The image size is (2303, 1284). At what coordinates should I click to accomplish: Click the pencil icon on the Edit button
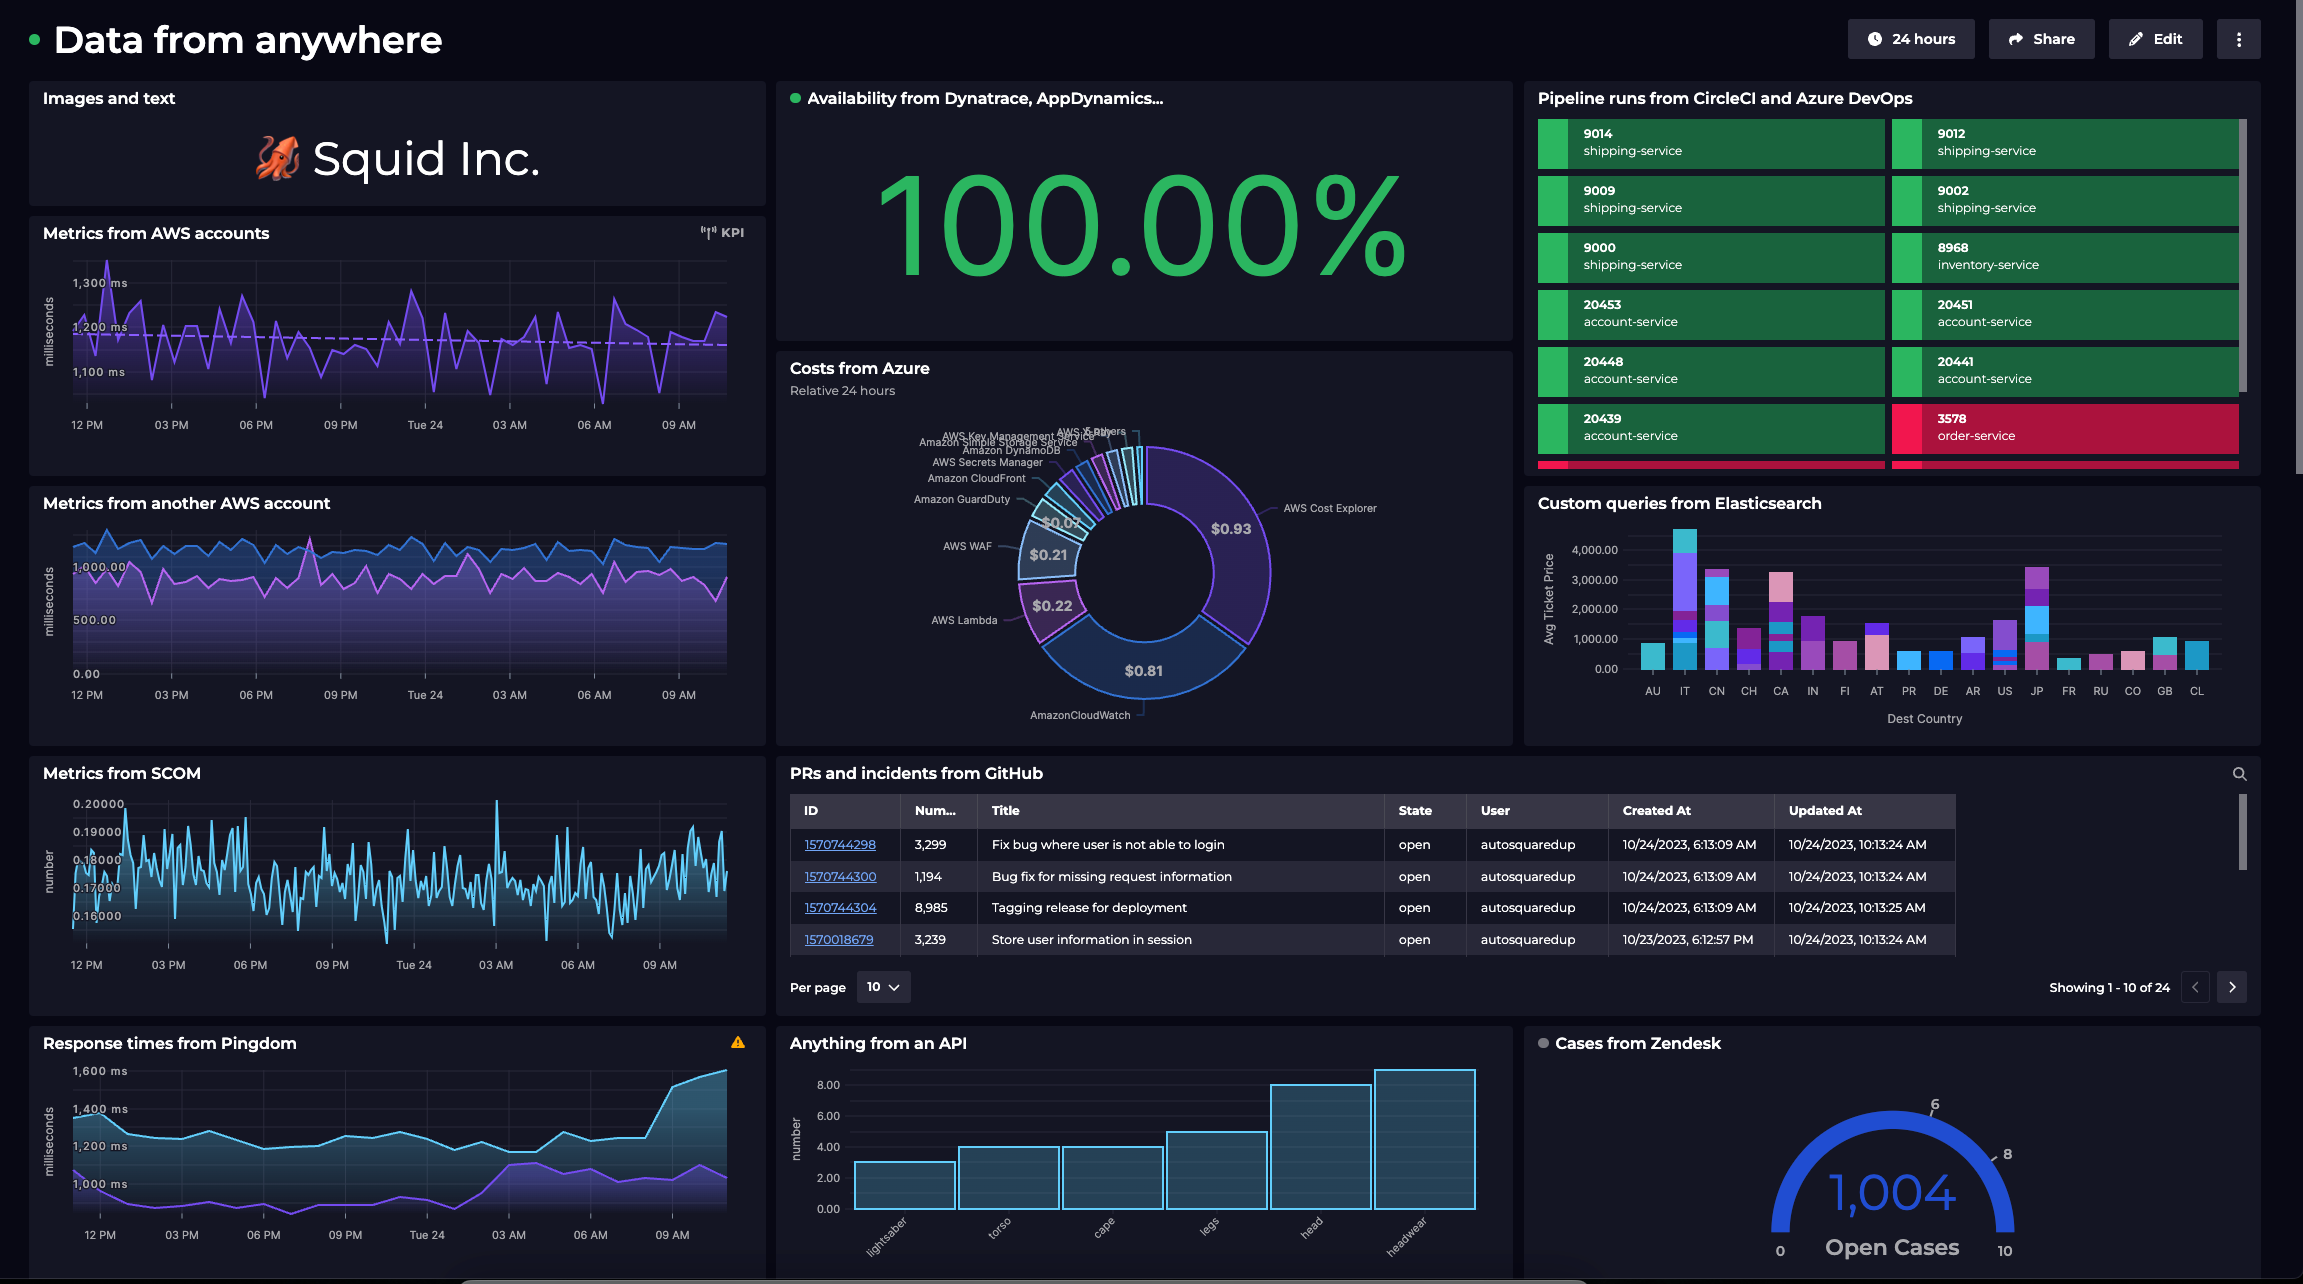pyautogui.click(x=2134, y=38)
